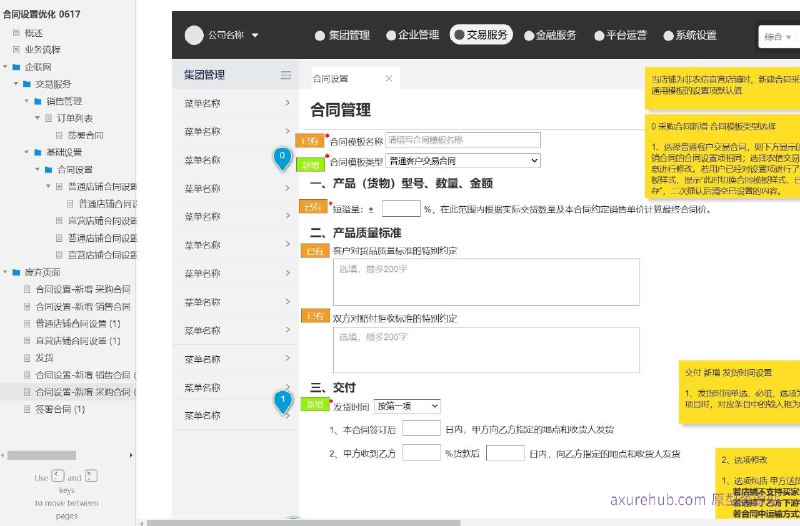This screenshot has height=526, width=800.
Task: Click the 短溢量 percentage input box
Action: 401,209
